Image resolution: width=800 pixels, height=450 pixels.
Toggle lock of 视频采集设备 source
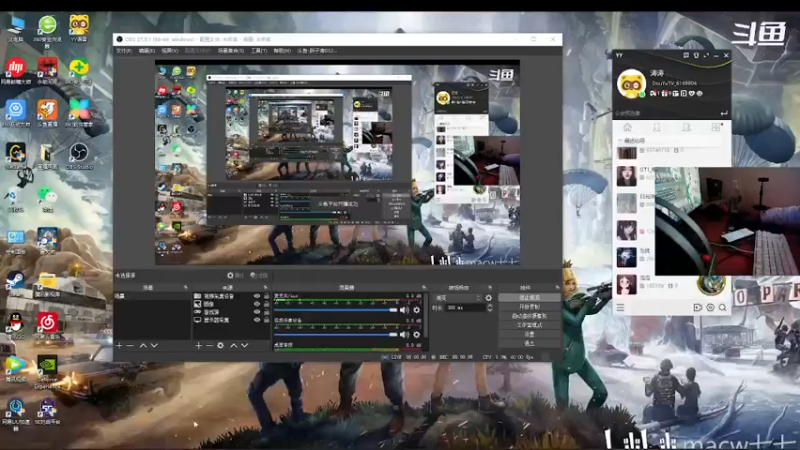point(266,296)
